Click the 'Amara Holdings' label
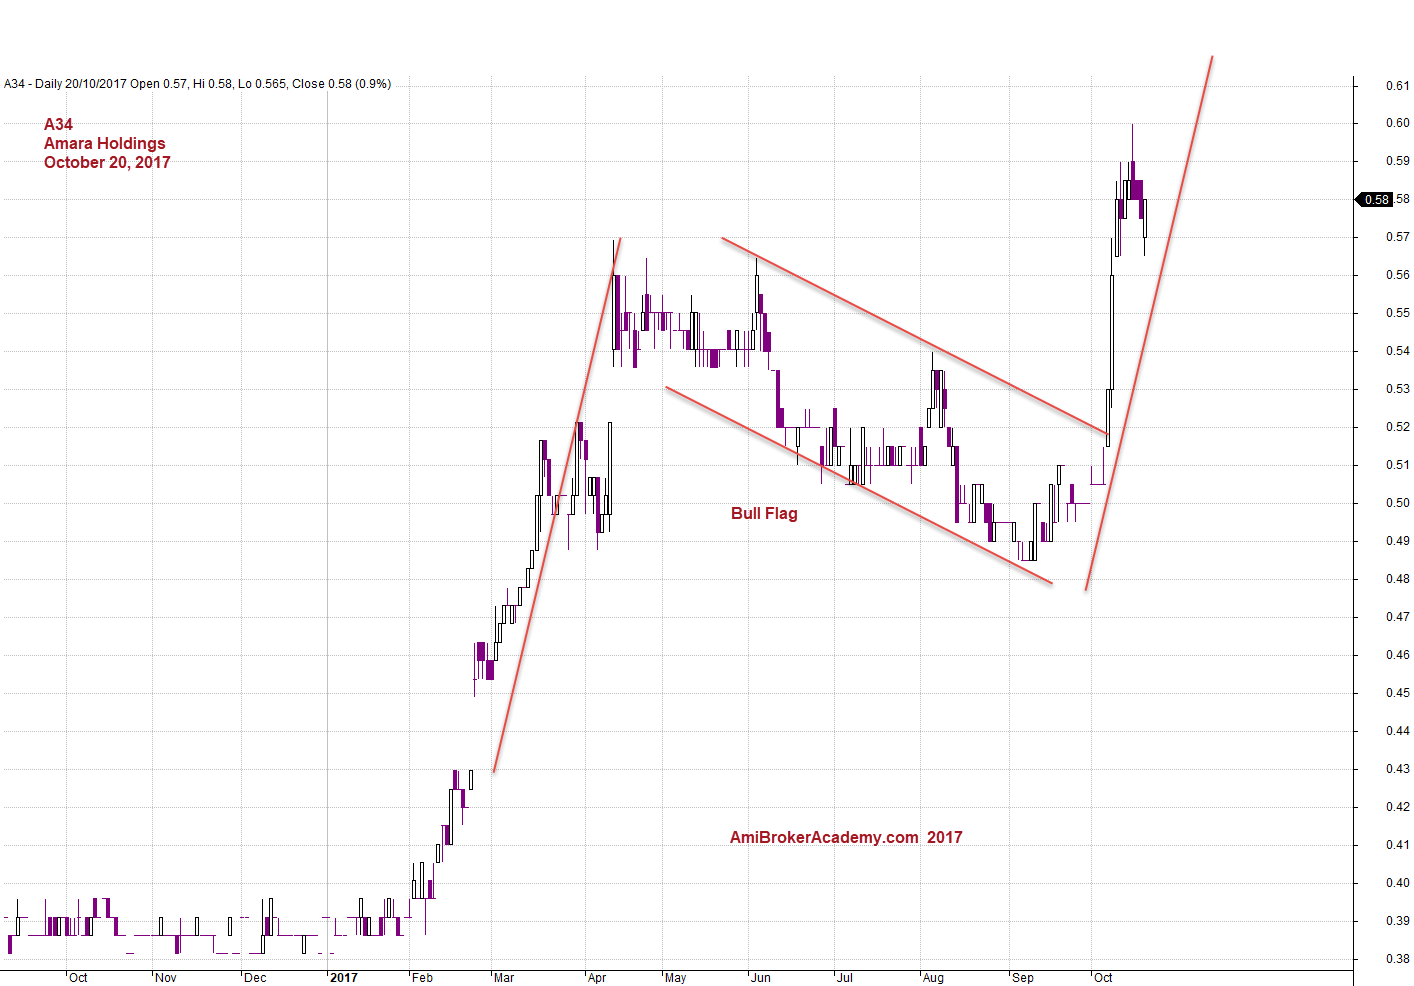Viewport: 1414px width, 986px height. (105, 143)
